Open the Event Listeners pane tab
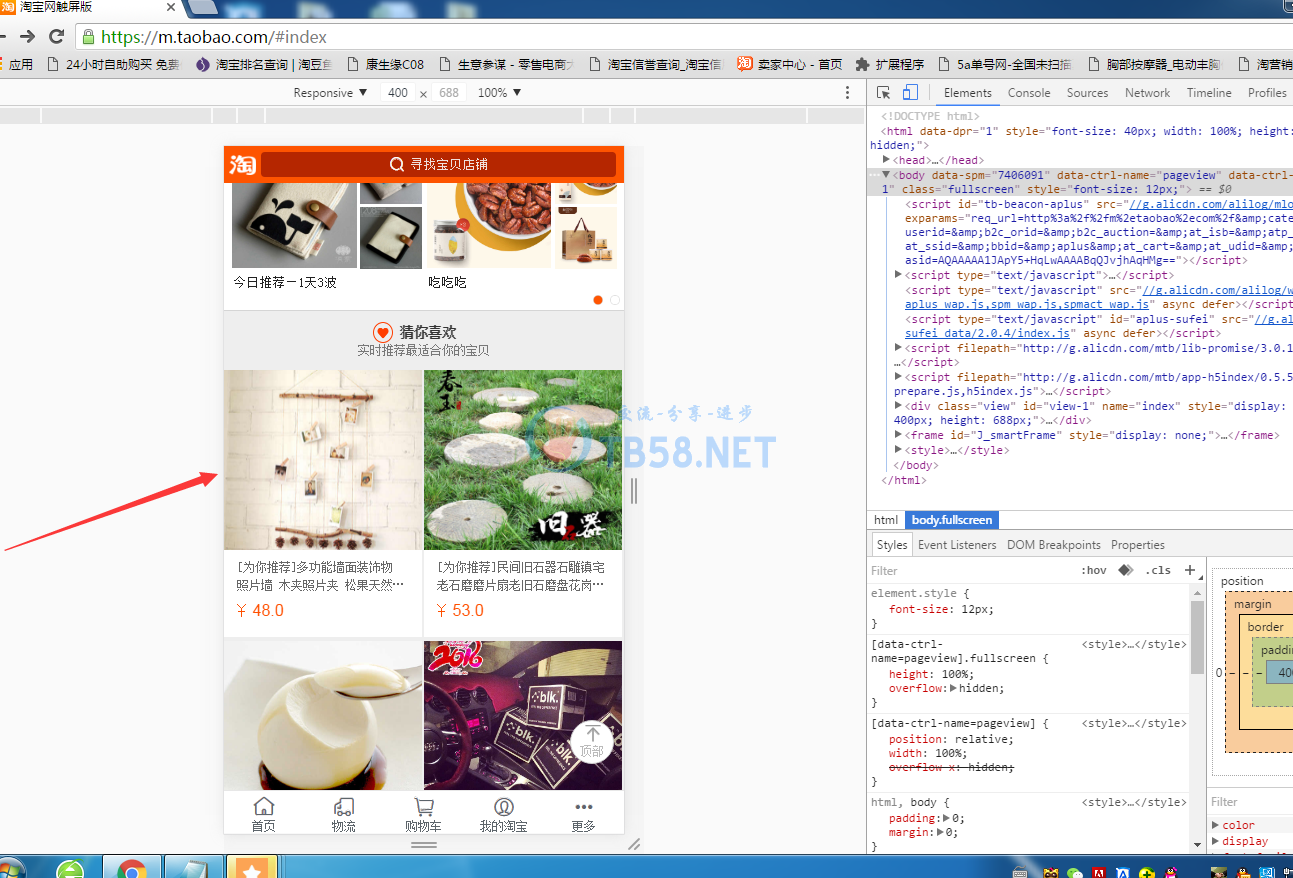 [x=957, y=545]
